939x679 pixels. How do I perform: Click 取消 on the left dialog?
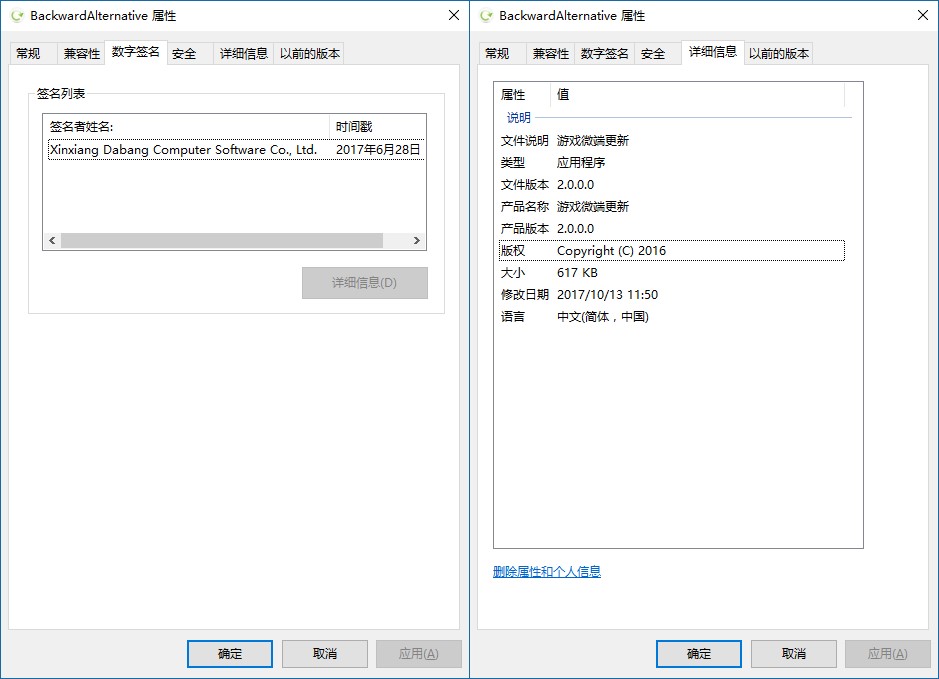[324, 653]
